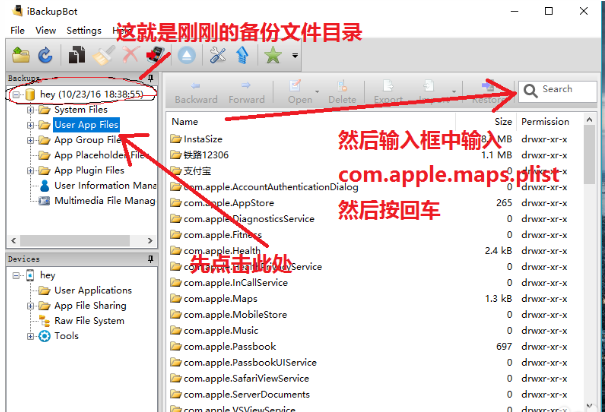Select the InstaSize folder row

[203, 139]
